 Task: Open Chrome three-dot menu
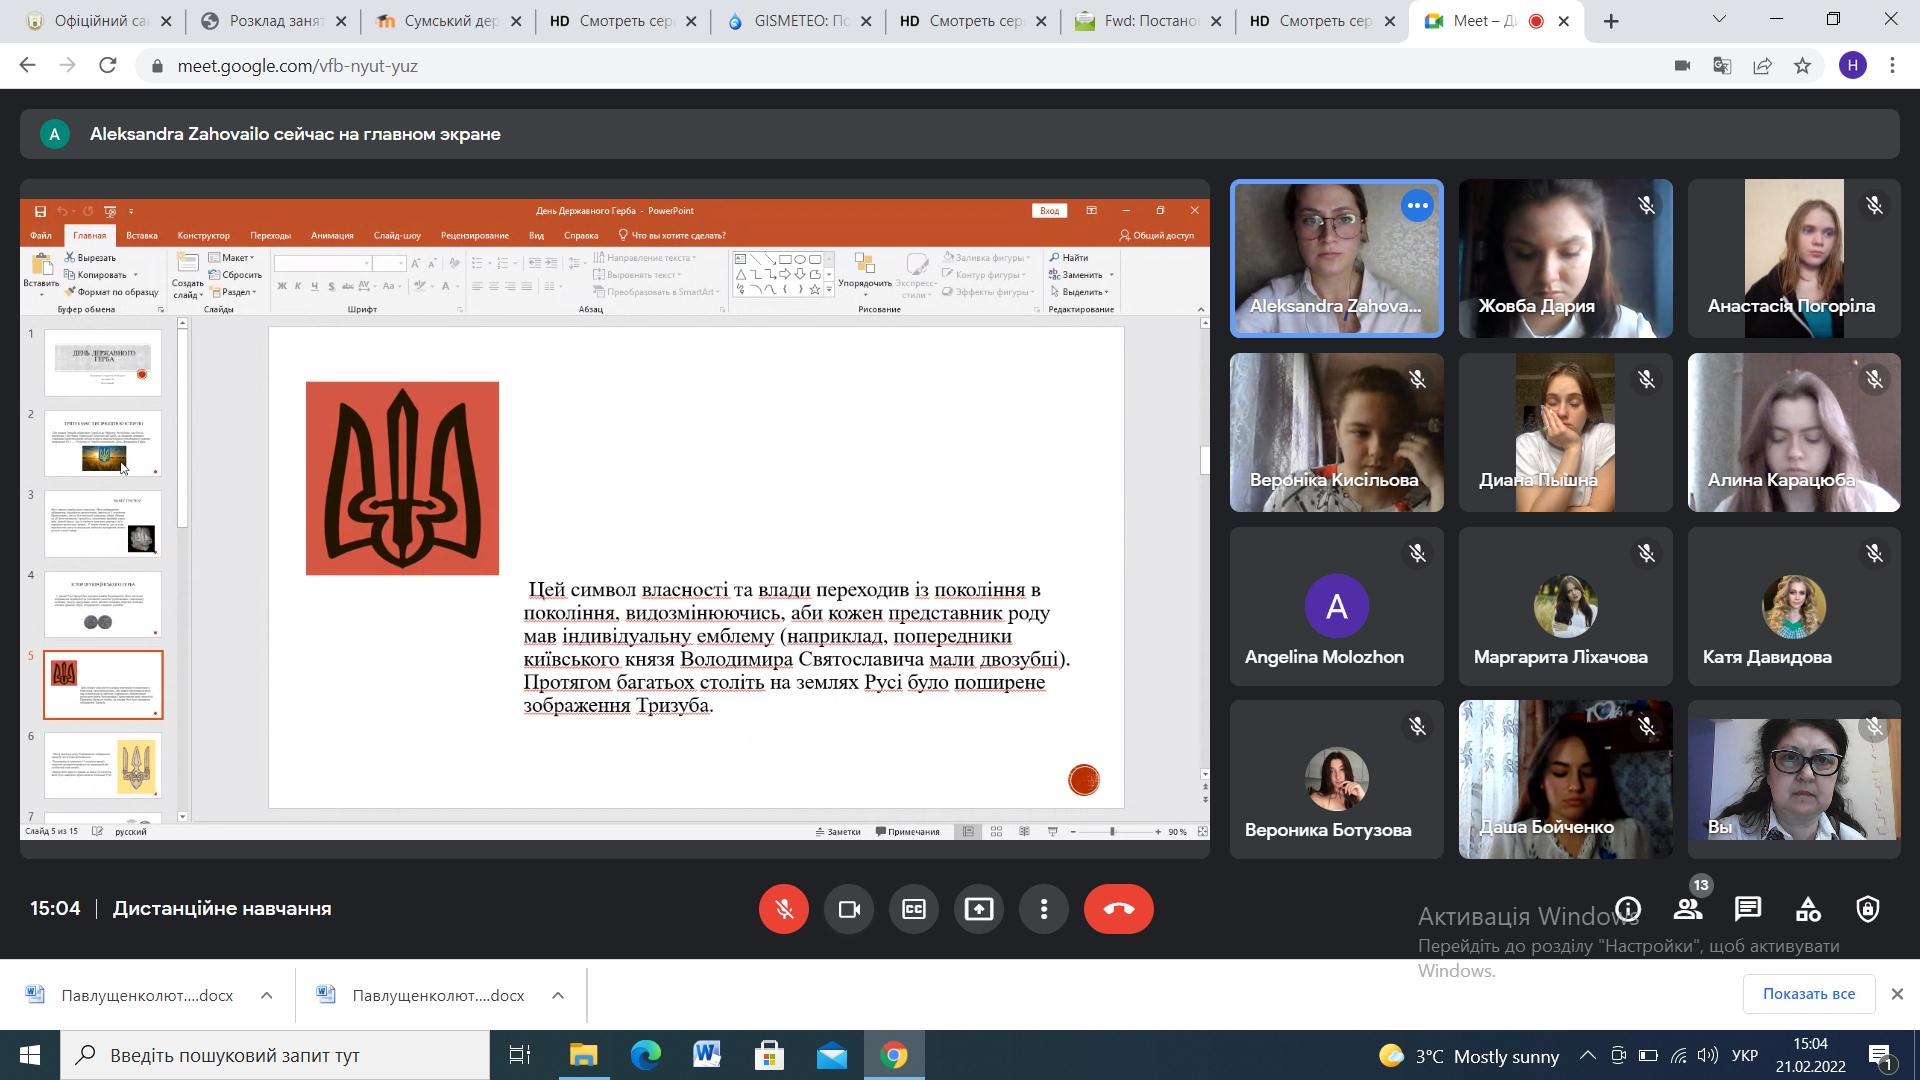pos(1892,66)
